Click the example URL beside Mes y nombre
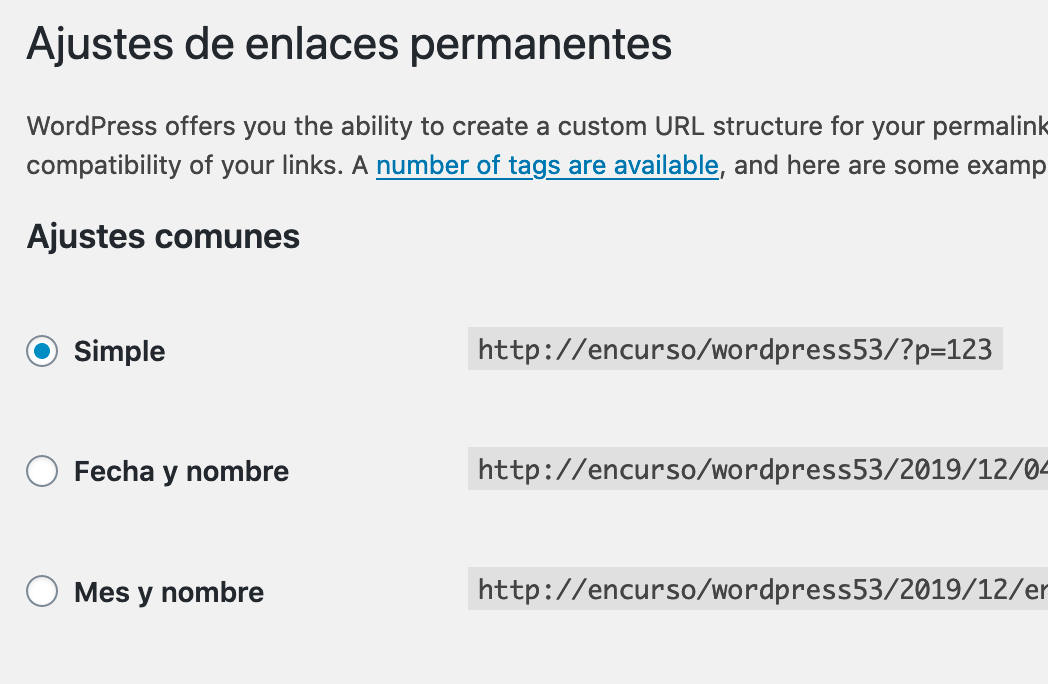Image resolution: width=1048 pixels, height=684 pixels. [758, 590]
